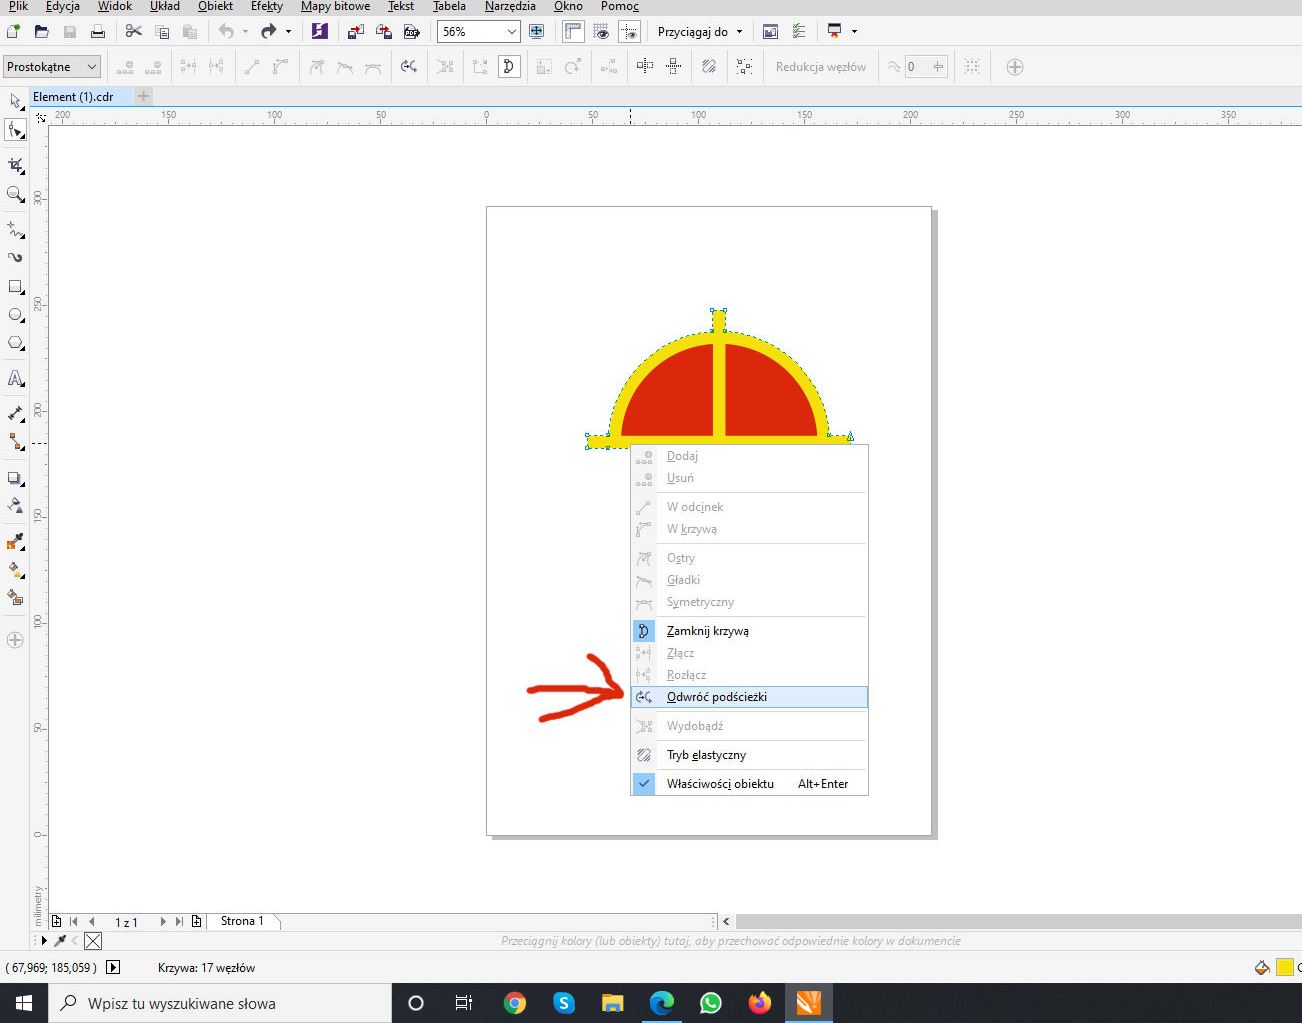Select the Polygon tool

[15, 343]
